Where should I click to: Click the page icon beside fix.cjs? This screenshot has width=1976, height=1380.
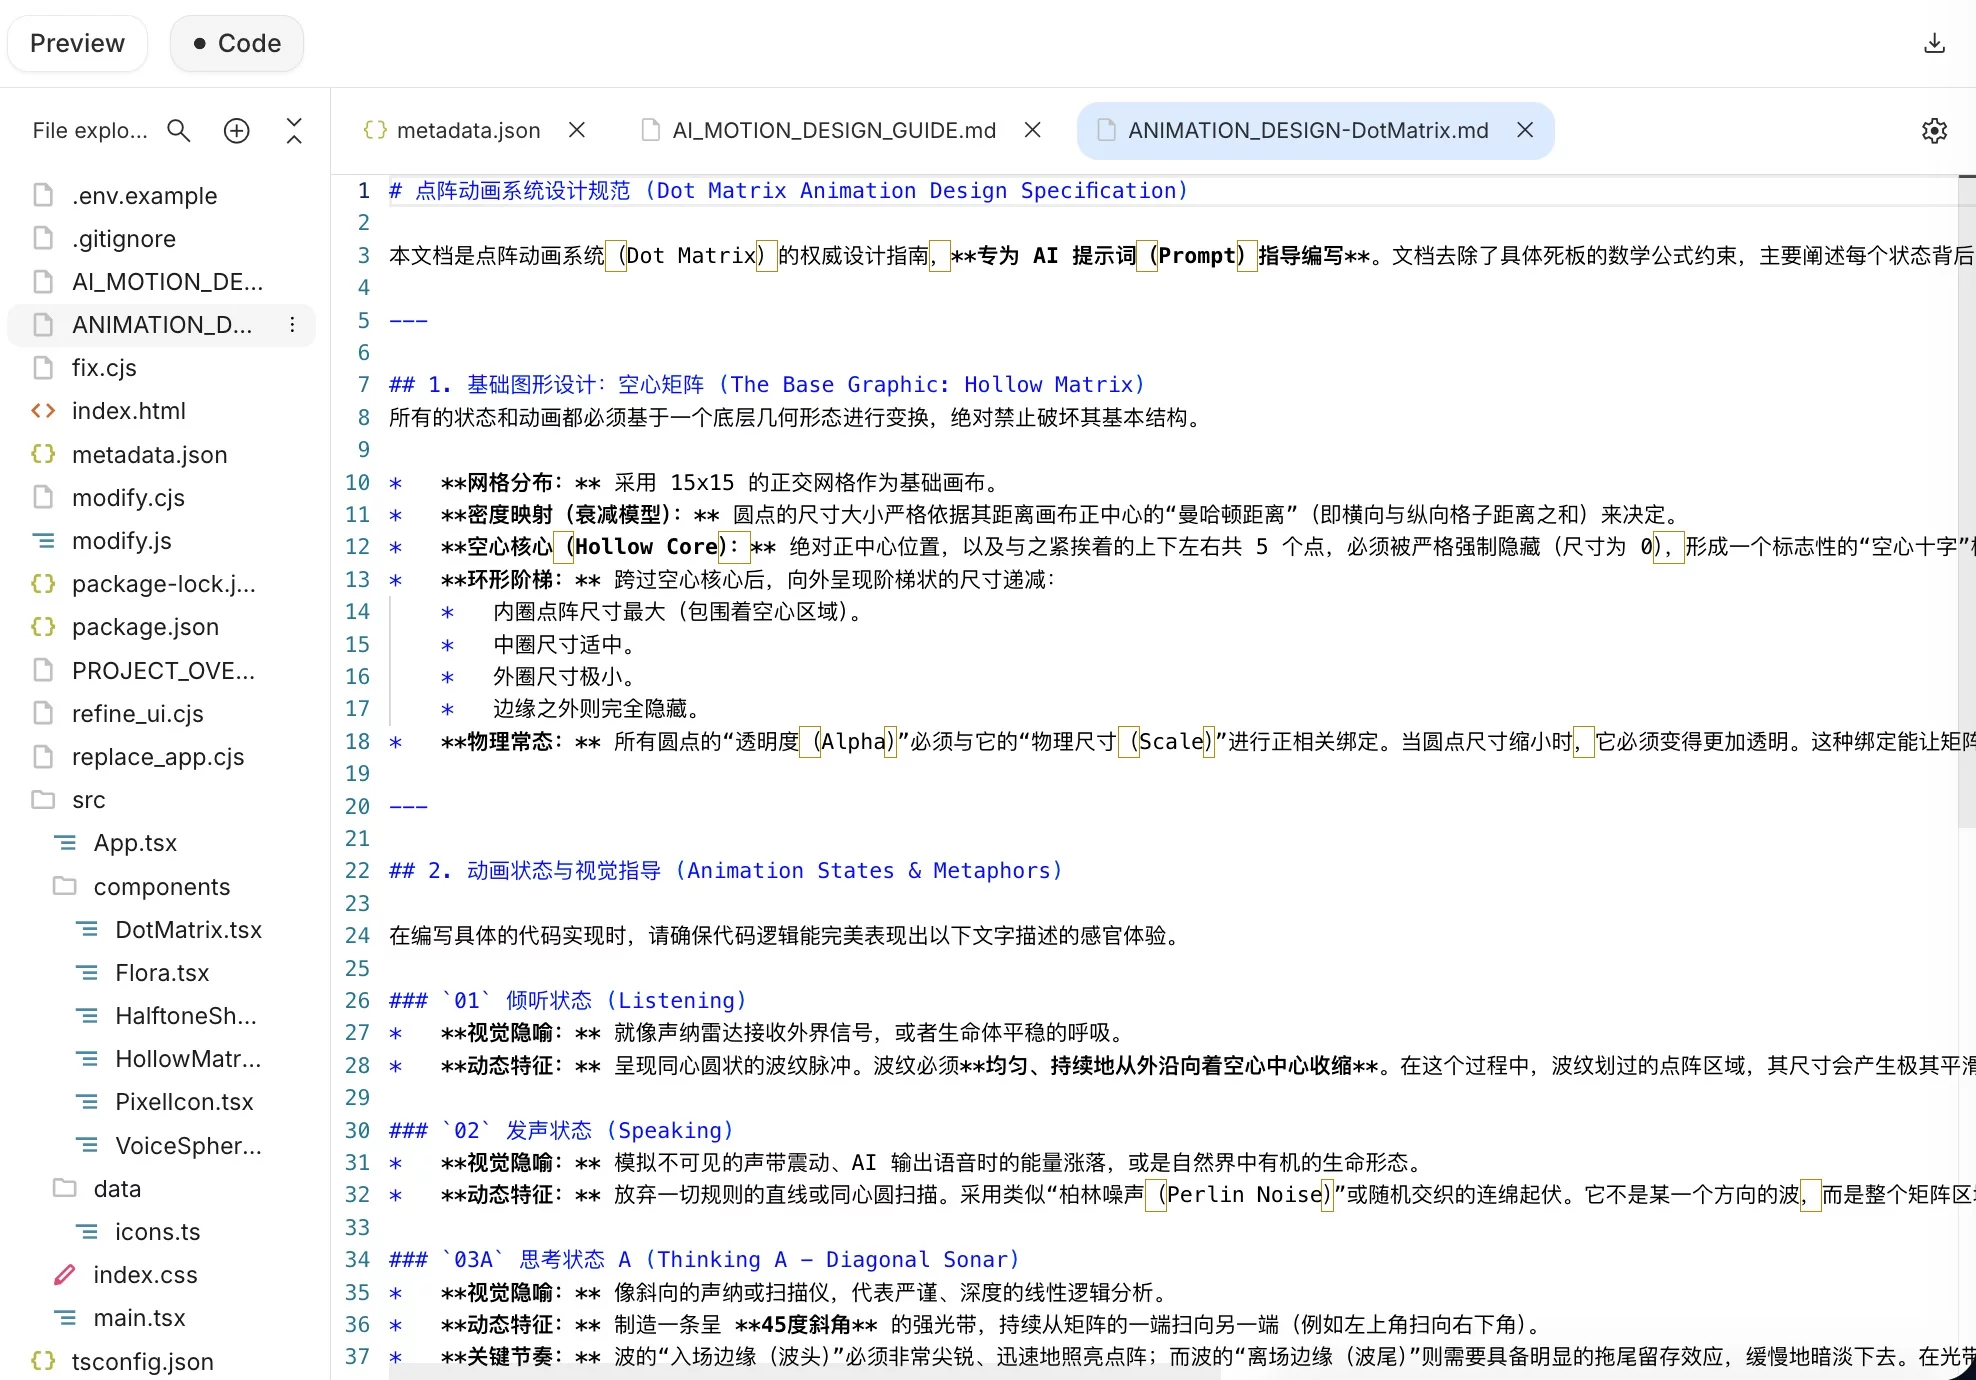tap(43, 367)
